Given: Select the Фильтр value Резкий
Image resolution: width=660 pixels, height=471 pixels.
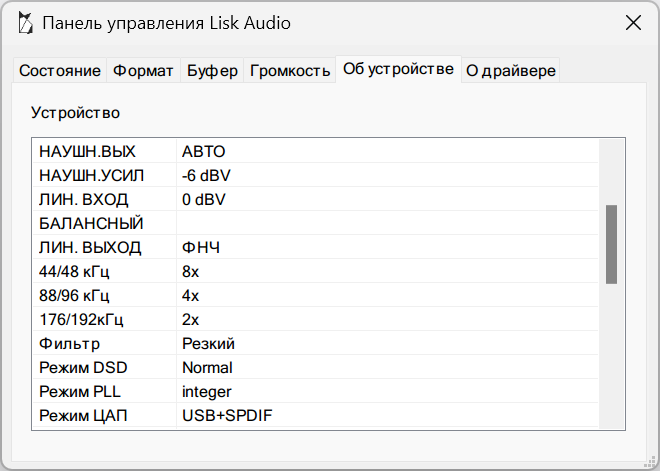Looking at the screenshot, I should [208, 344].
